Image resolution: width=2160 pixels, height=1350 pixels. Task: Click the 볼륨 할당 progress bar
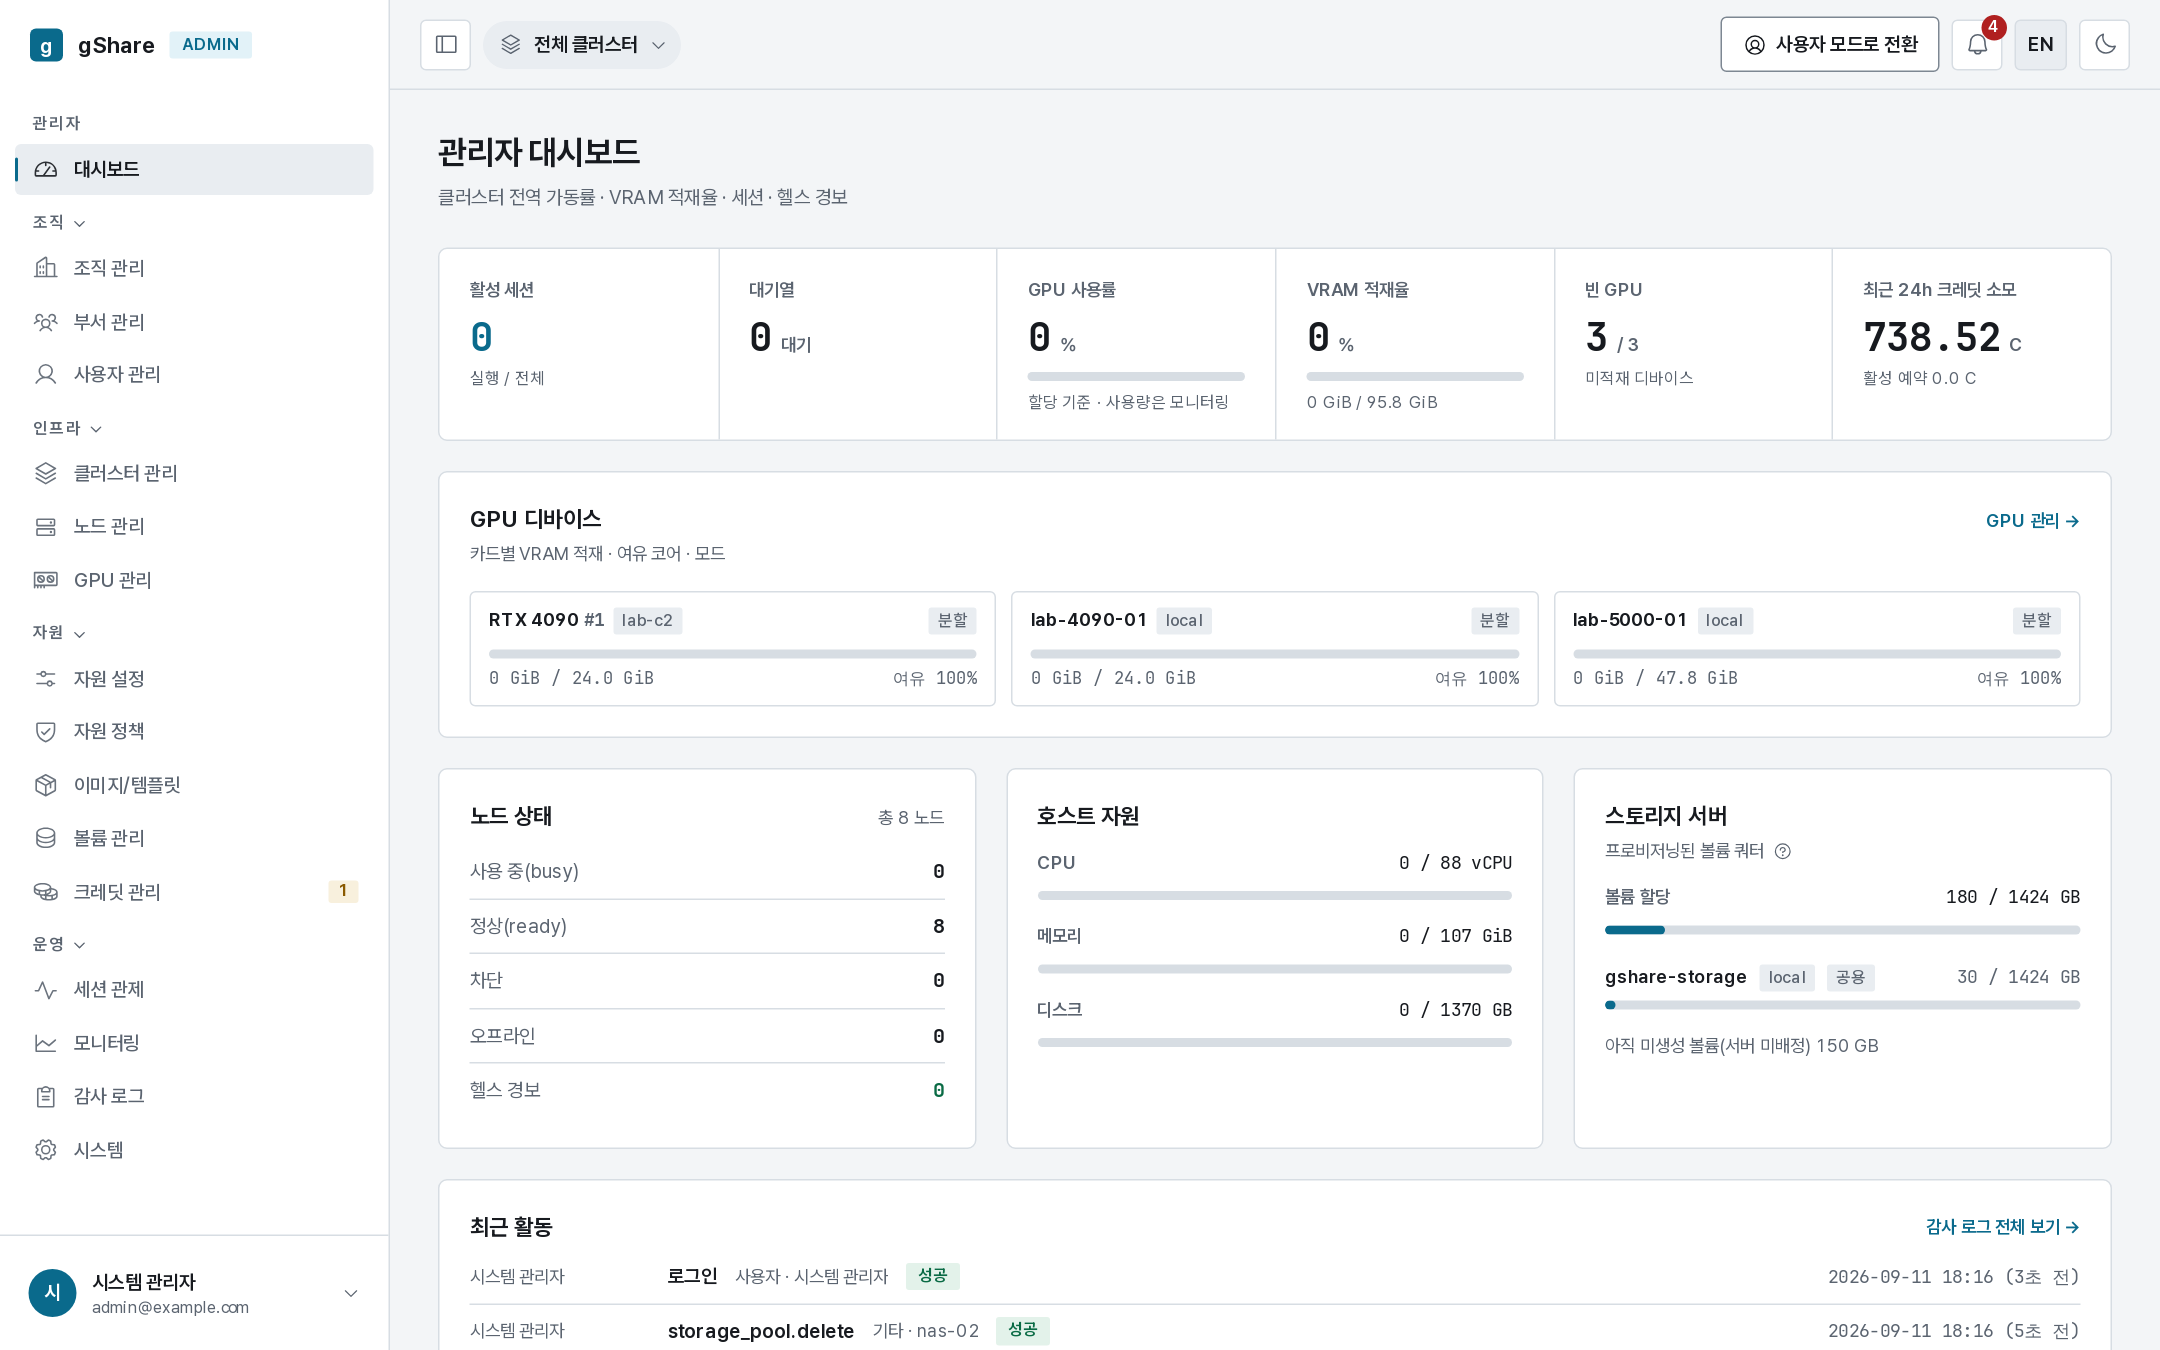[x=1842, y=930]
